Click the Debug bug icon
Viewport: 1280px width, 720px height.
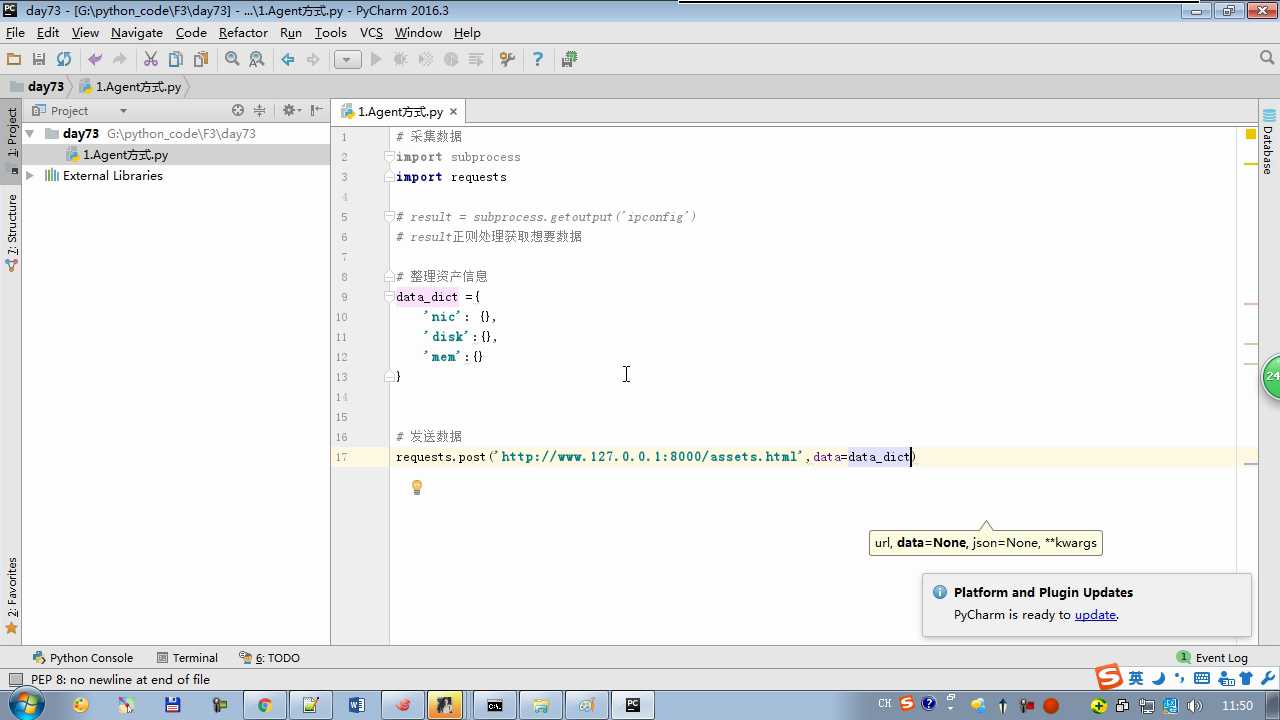401,60
